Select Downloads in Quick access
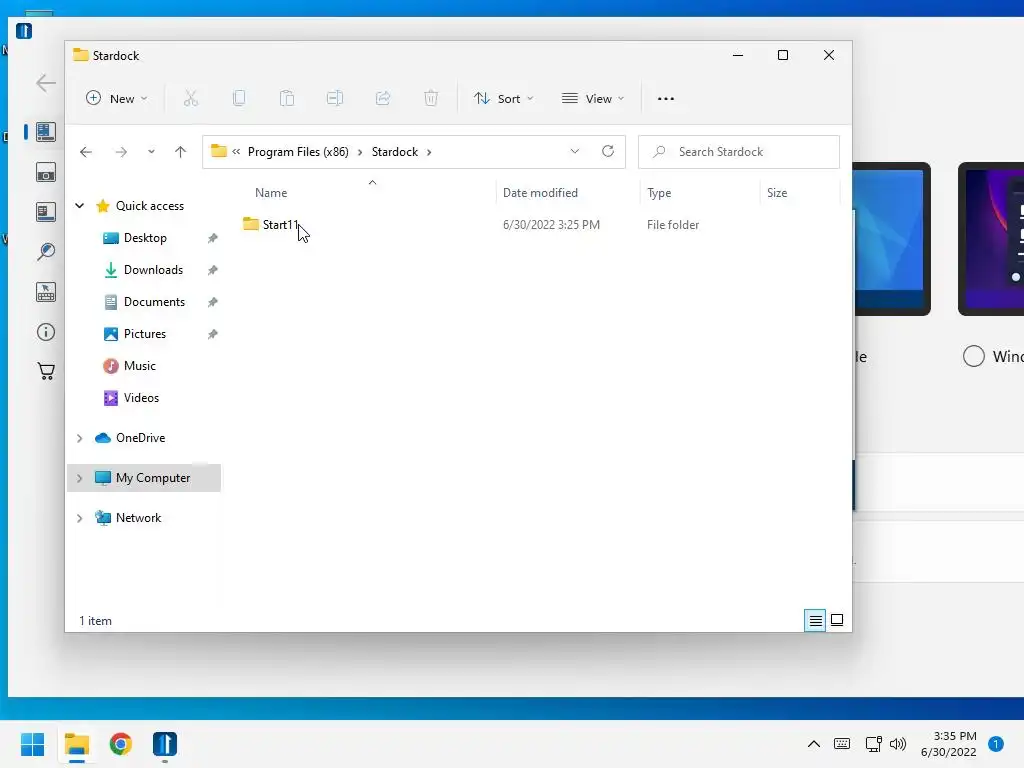1024x768 pixels. [153, 270]
